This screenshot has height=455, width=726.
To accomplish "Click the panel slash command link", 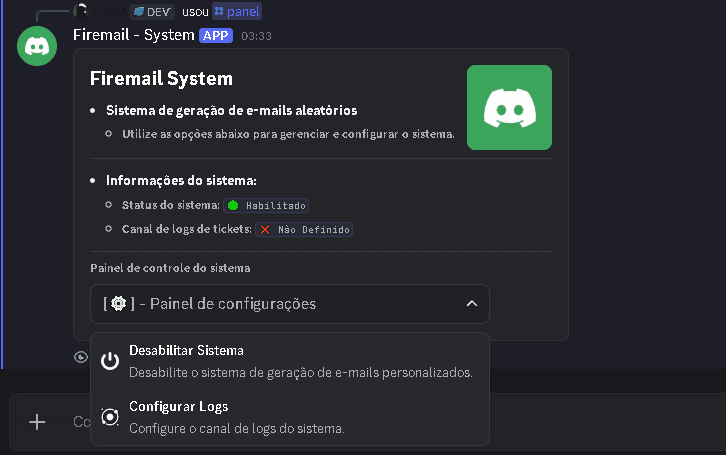I will point(237,12).
